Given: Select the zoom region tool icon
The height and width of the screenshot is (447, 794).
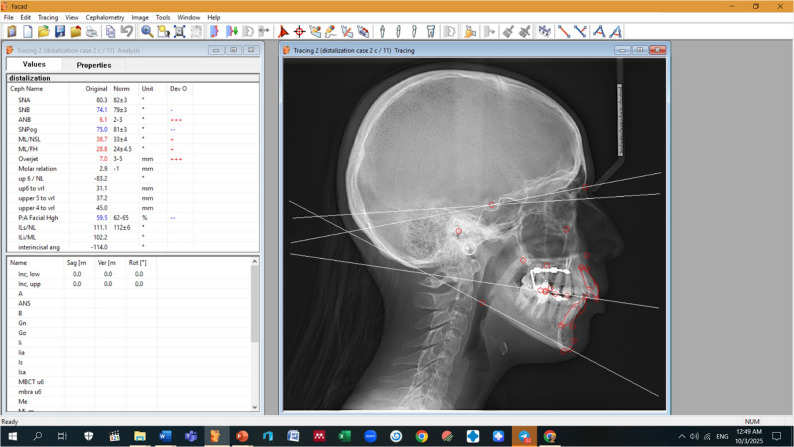Looking at the screenshot, I should pyautogui.click(x=163, y=31).
